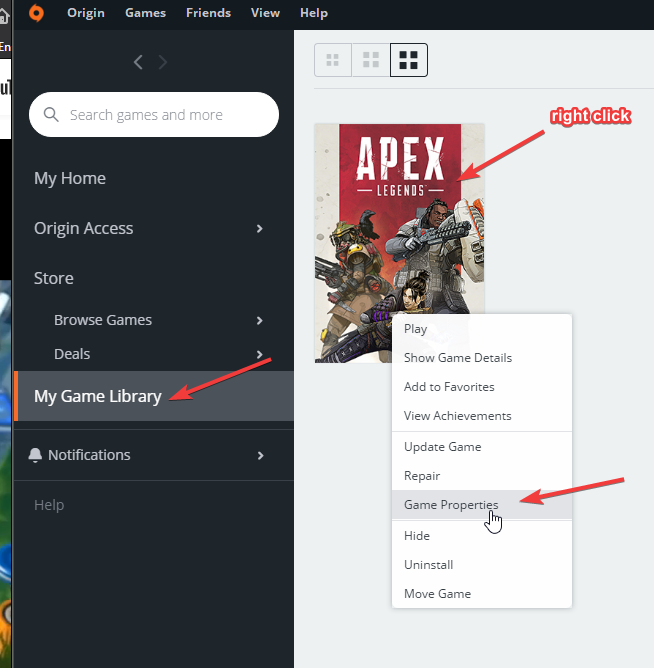Choose Move Game

(482, 594)
